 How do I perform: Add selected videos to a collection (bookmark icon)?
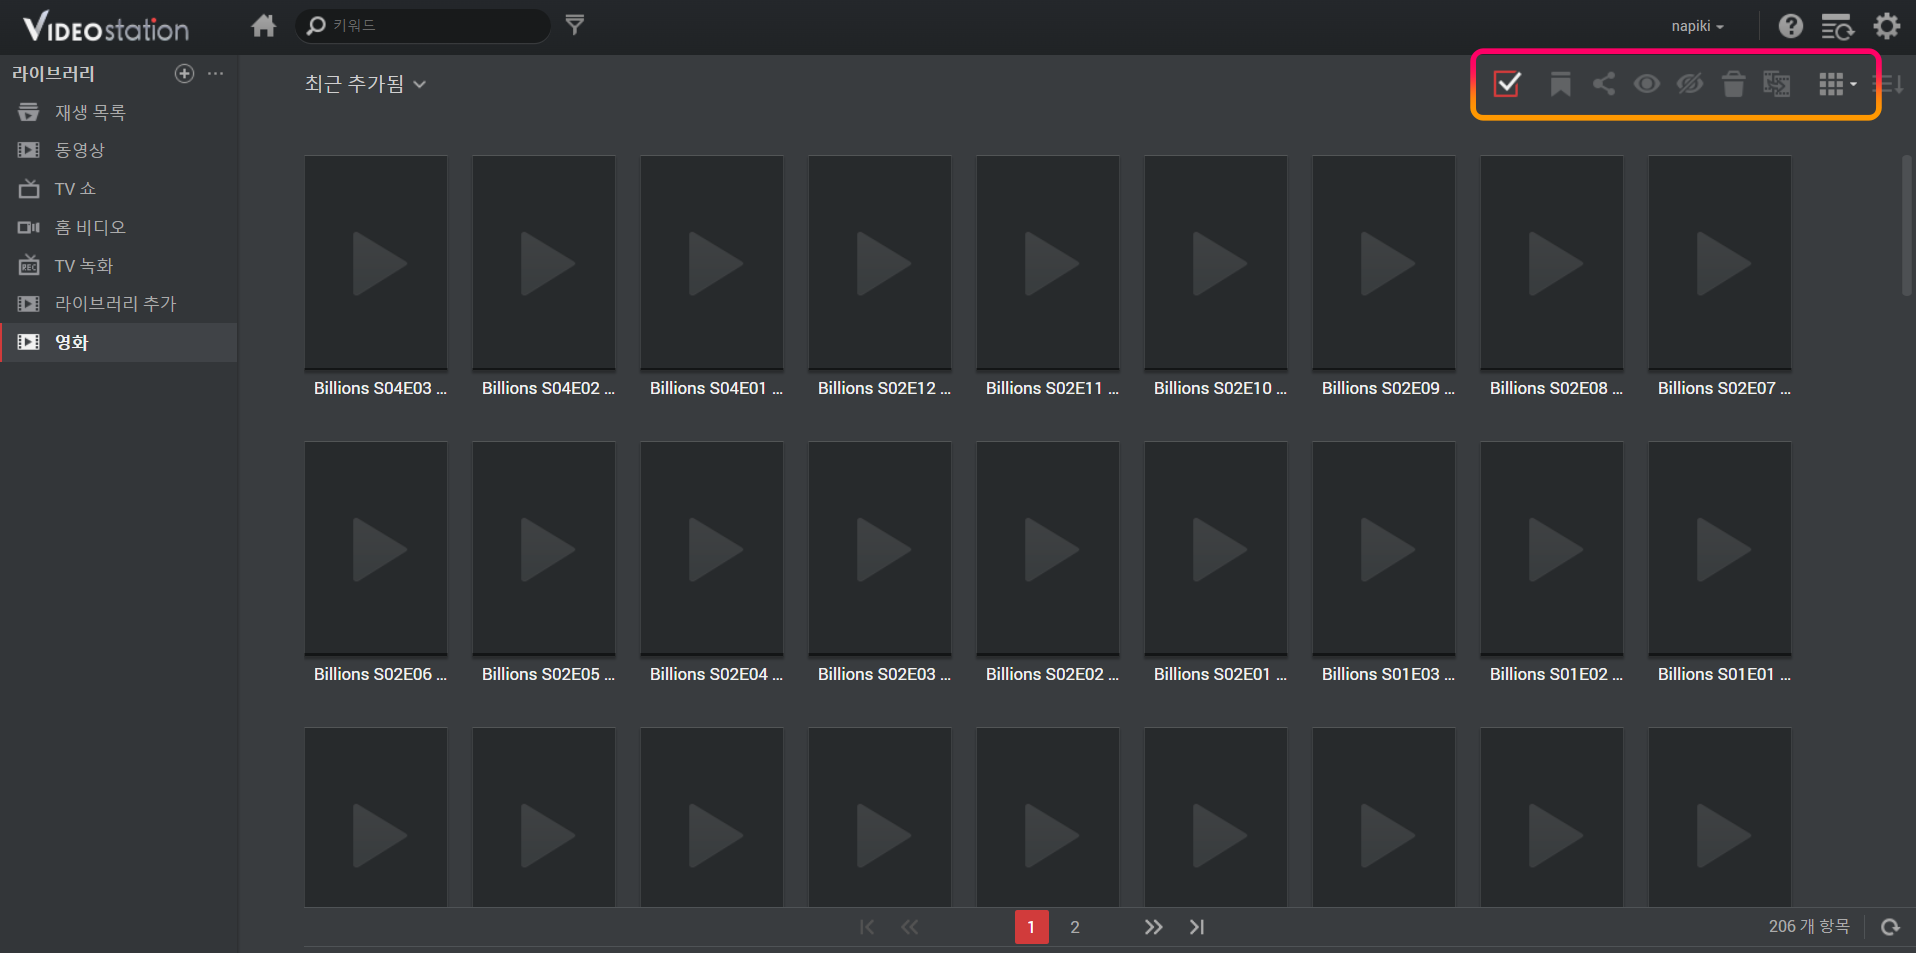coord(1560,84)
